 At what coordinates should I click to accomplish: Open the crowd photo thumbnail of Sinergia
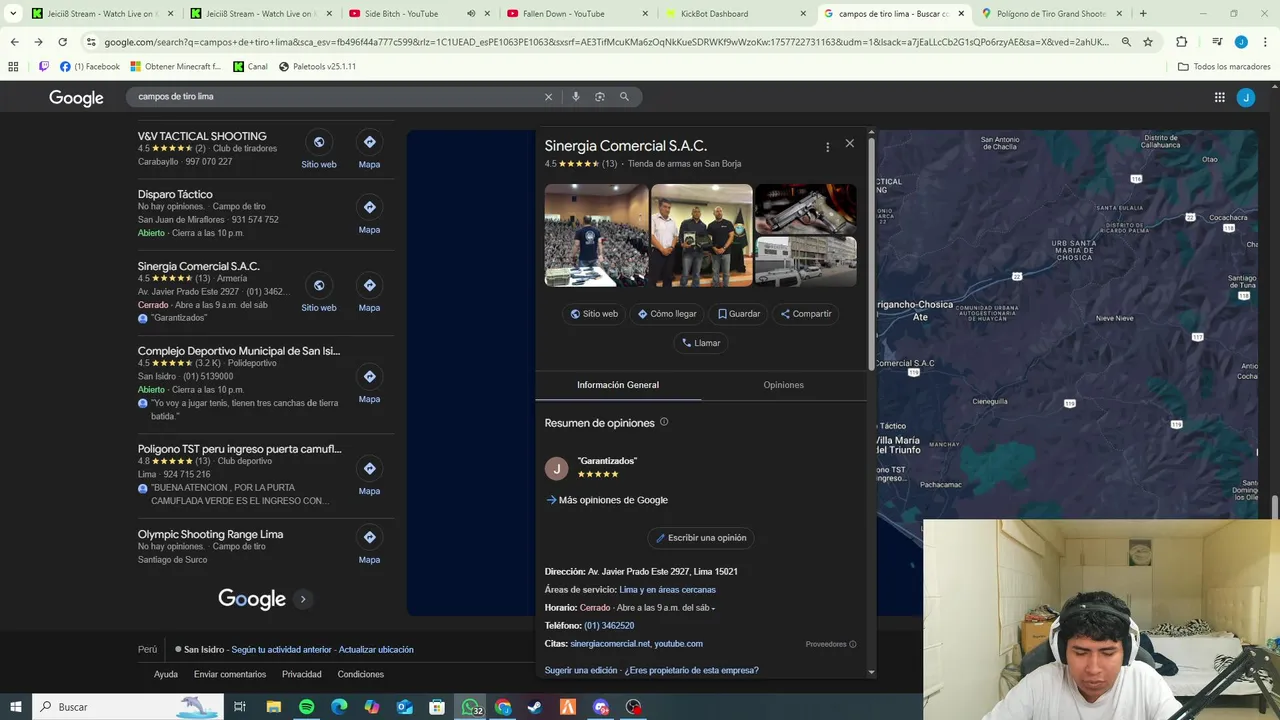tap(597, 235)
